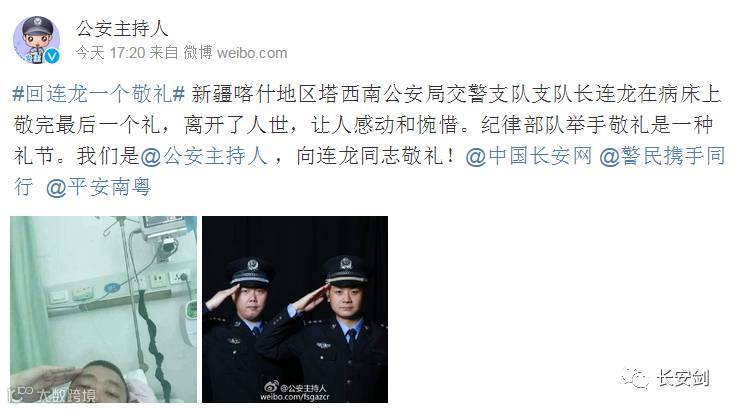Open the 公安主持人 username profile link

122,29
